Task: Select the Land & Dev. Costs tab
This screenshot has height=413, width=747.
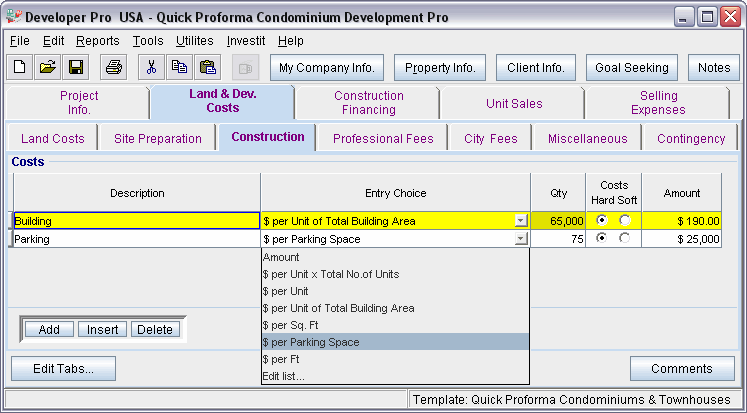Action: (x=222, y=101)
